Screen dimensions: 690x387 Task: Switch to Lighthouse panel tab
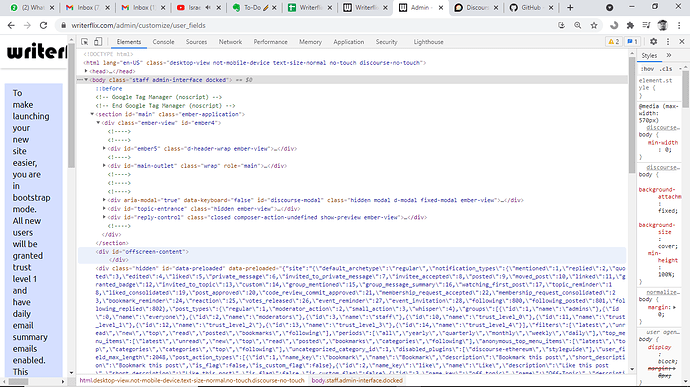(x=428, y=42)
